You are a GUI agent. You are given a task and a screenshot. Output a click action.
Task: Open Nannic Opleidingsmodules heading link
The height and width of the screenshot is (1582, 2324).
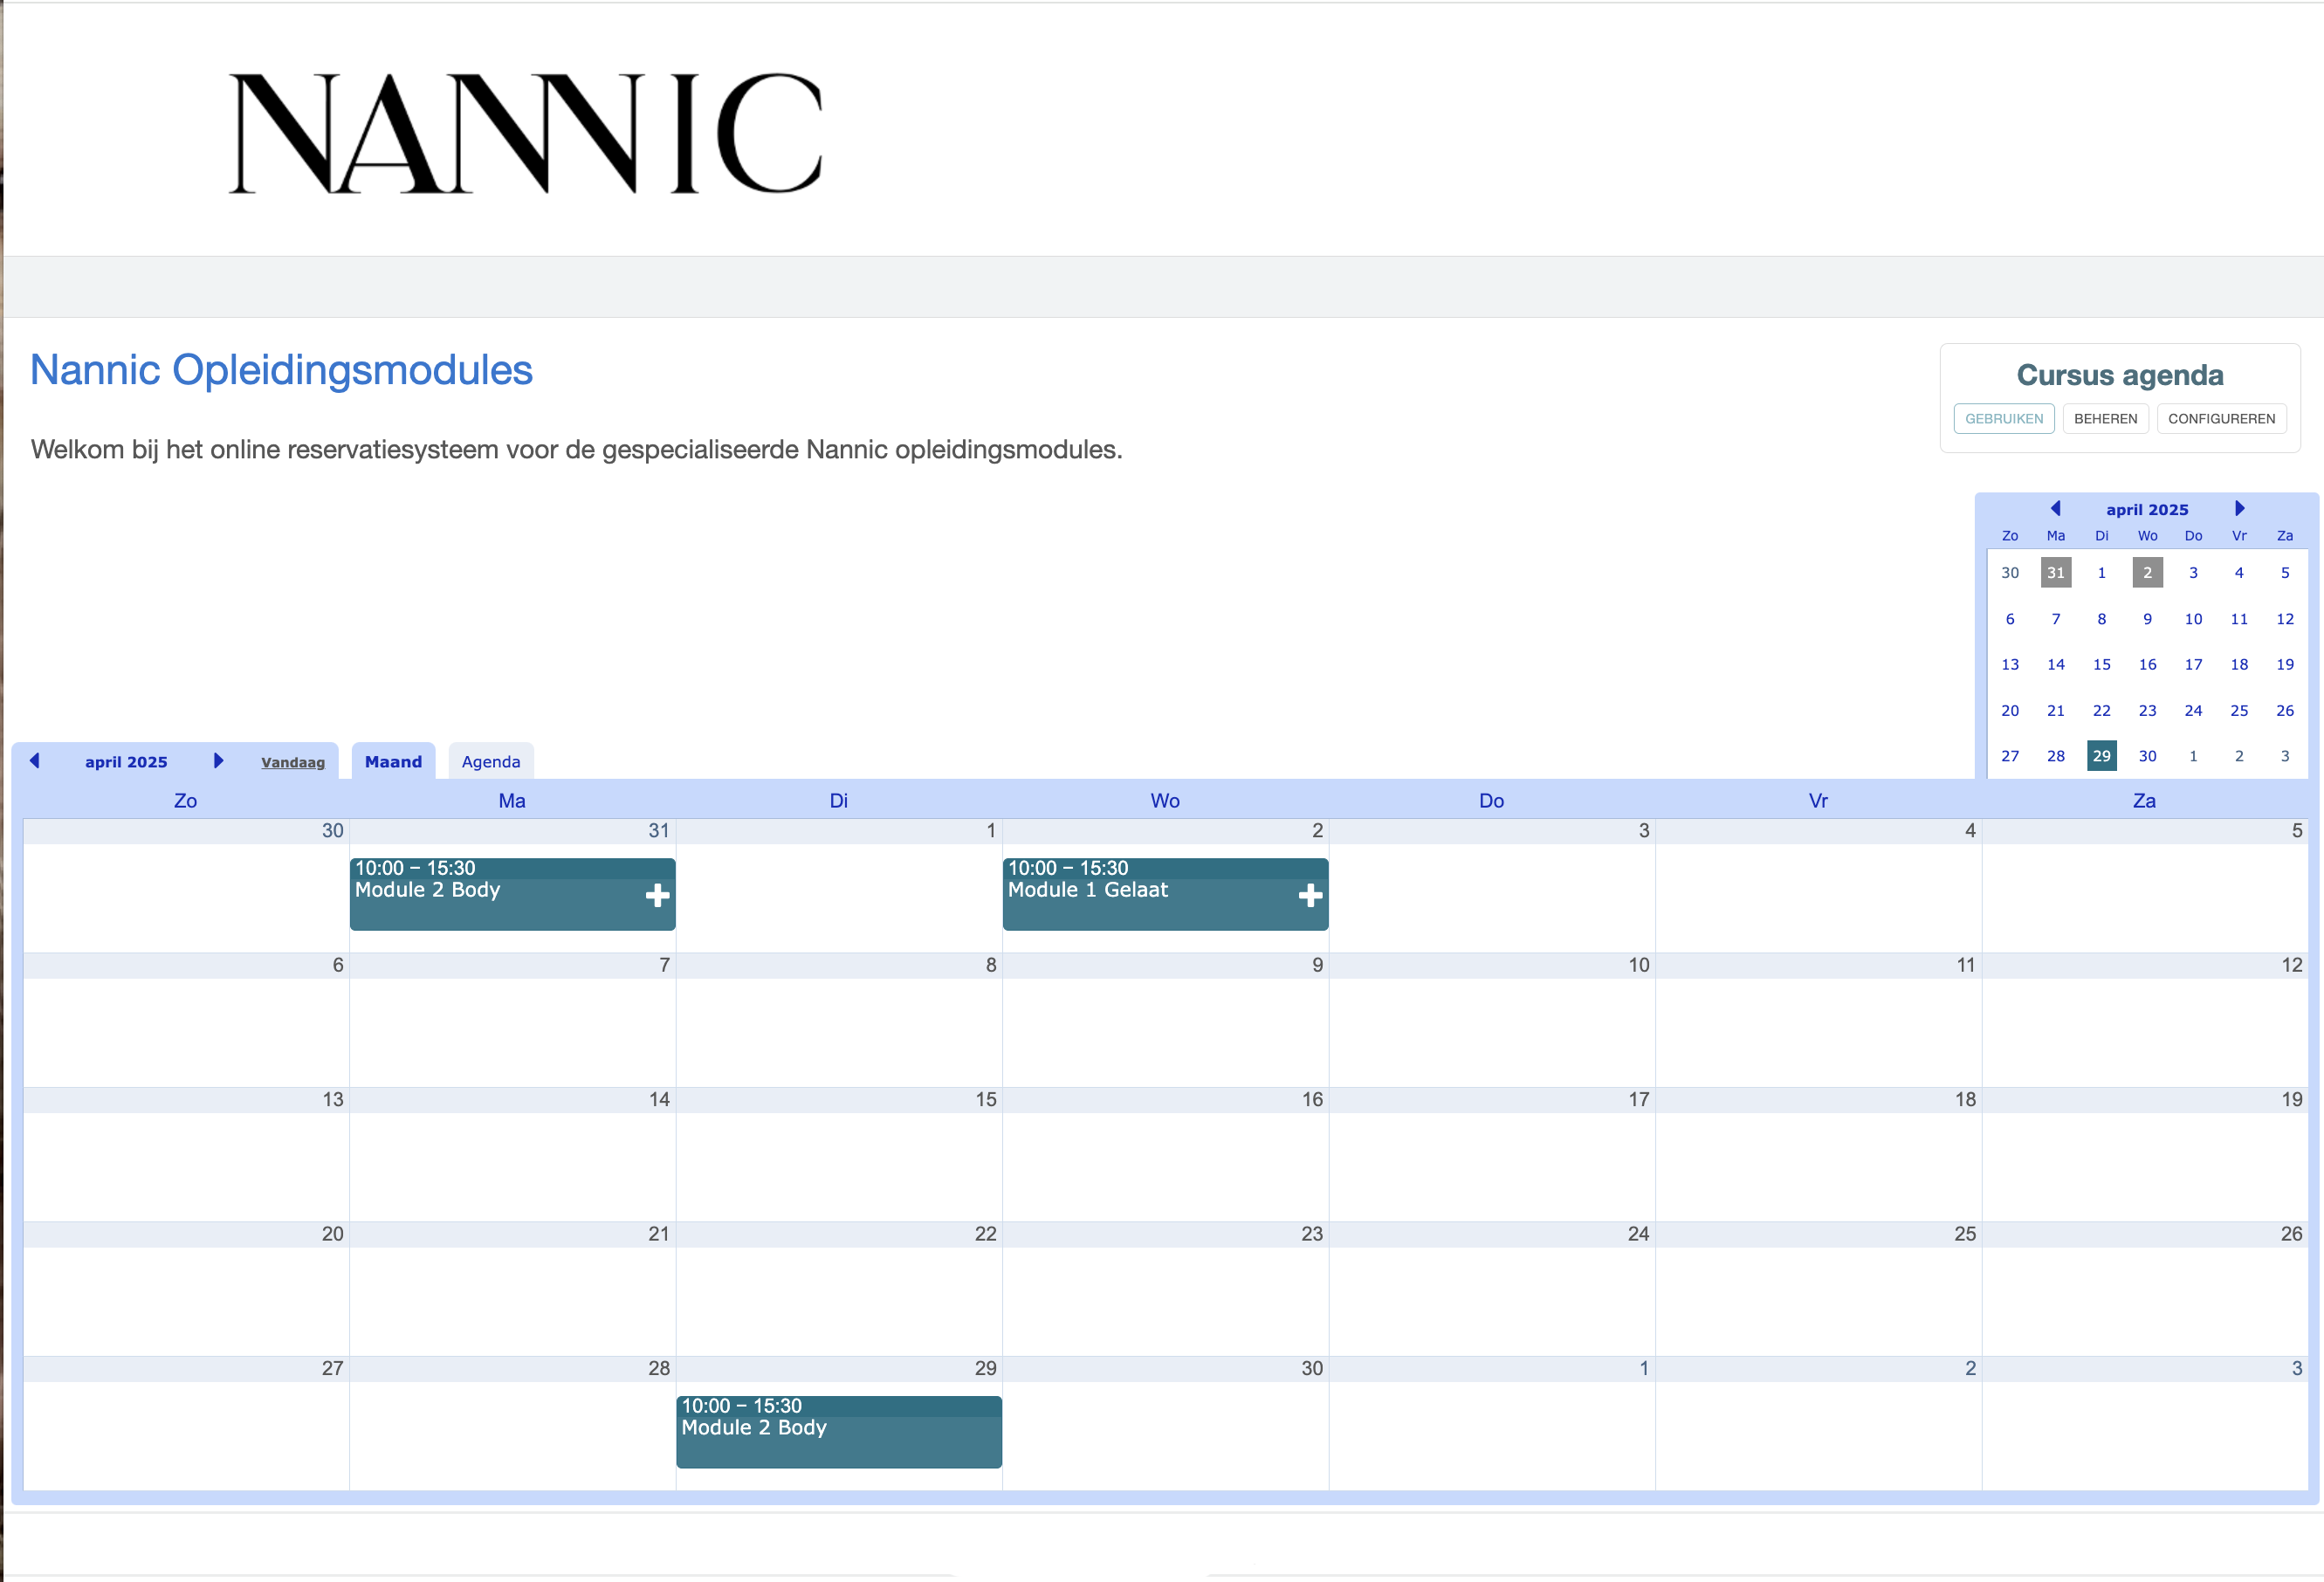[x=281, y=370]
